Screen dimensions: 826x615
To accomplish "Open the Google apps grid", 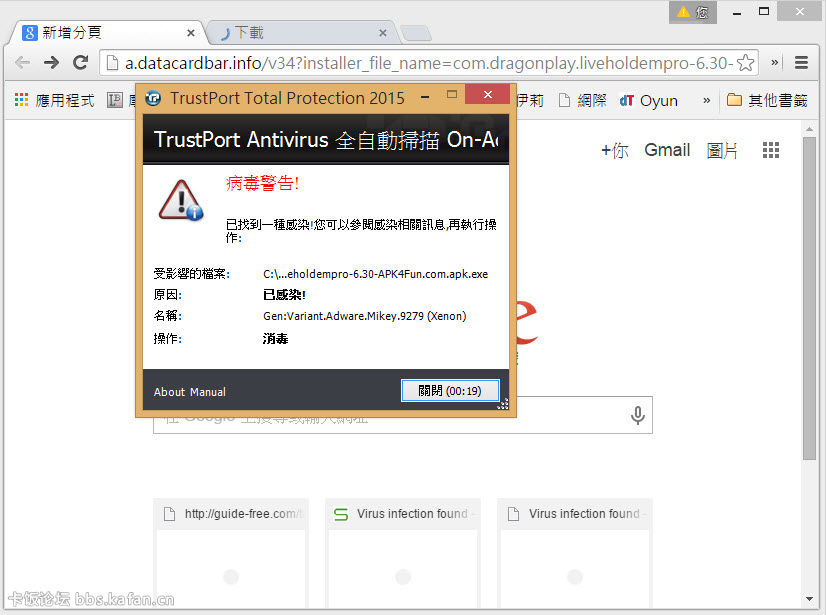I will pyautogui.click(x=770, y=150).
